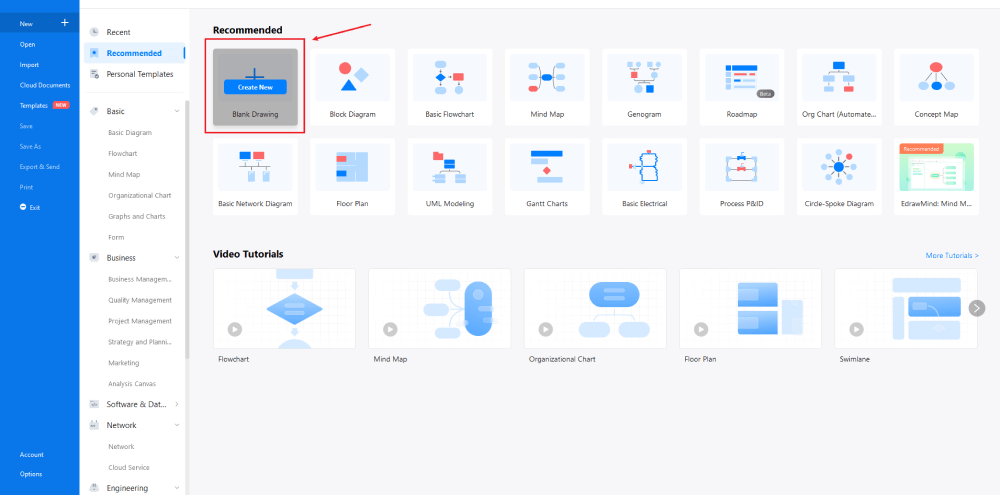The width and height of the screenshot is (1000, 496).
Task: Pick the Circle-Spoke Diagram icon
Action: point(838,166)
